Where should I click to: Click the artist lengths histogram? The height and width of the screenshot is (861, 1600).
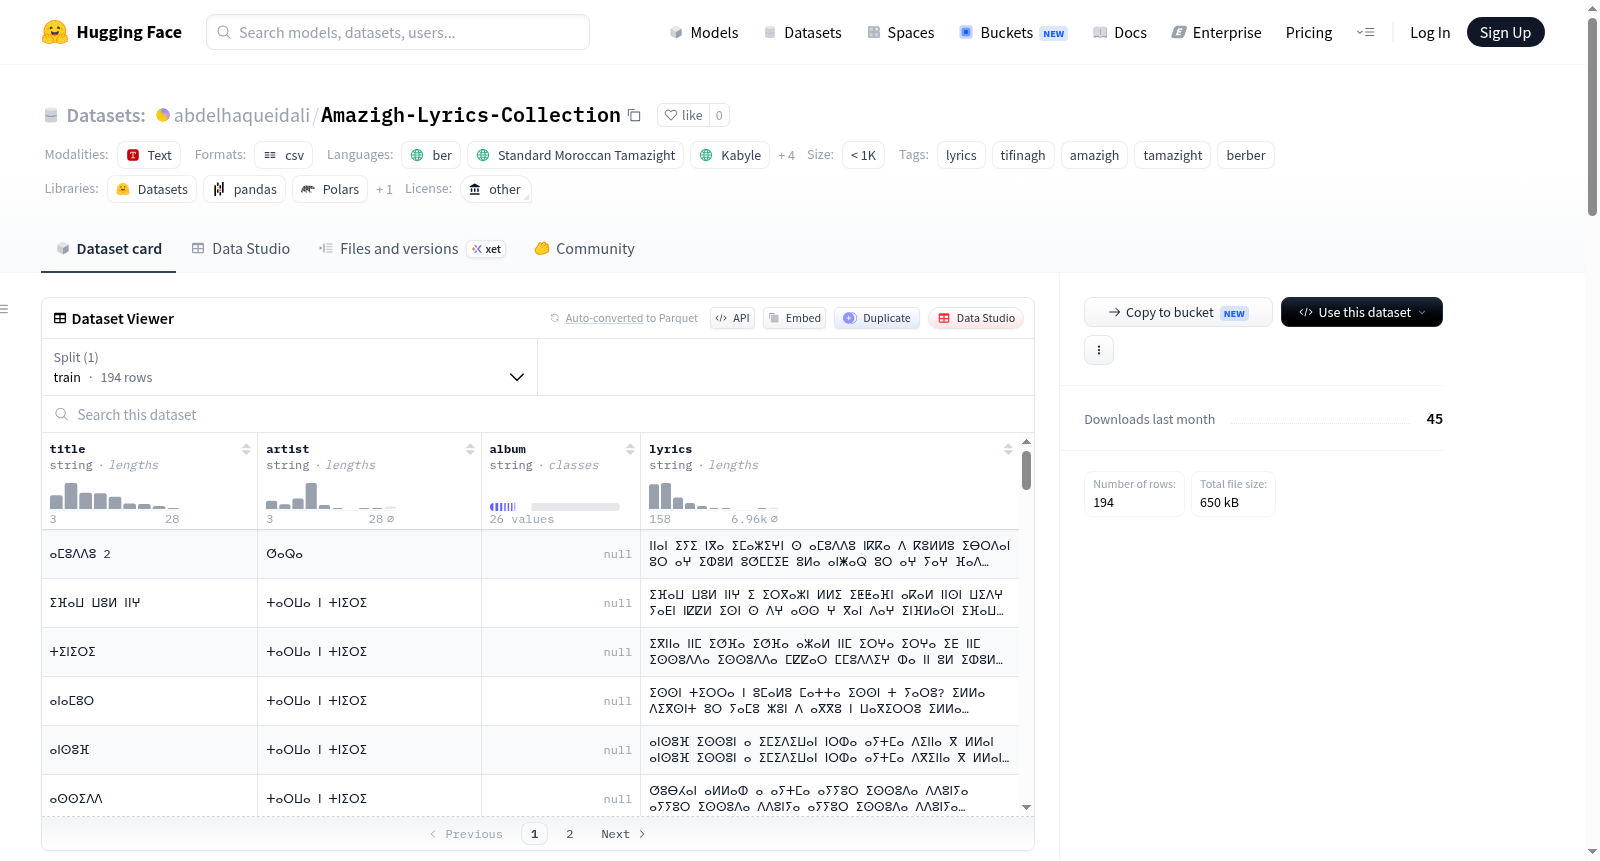(x=331, y=496)
